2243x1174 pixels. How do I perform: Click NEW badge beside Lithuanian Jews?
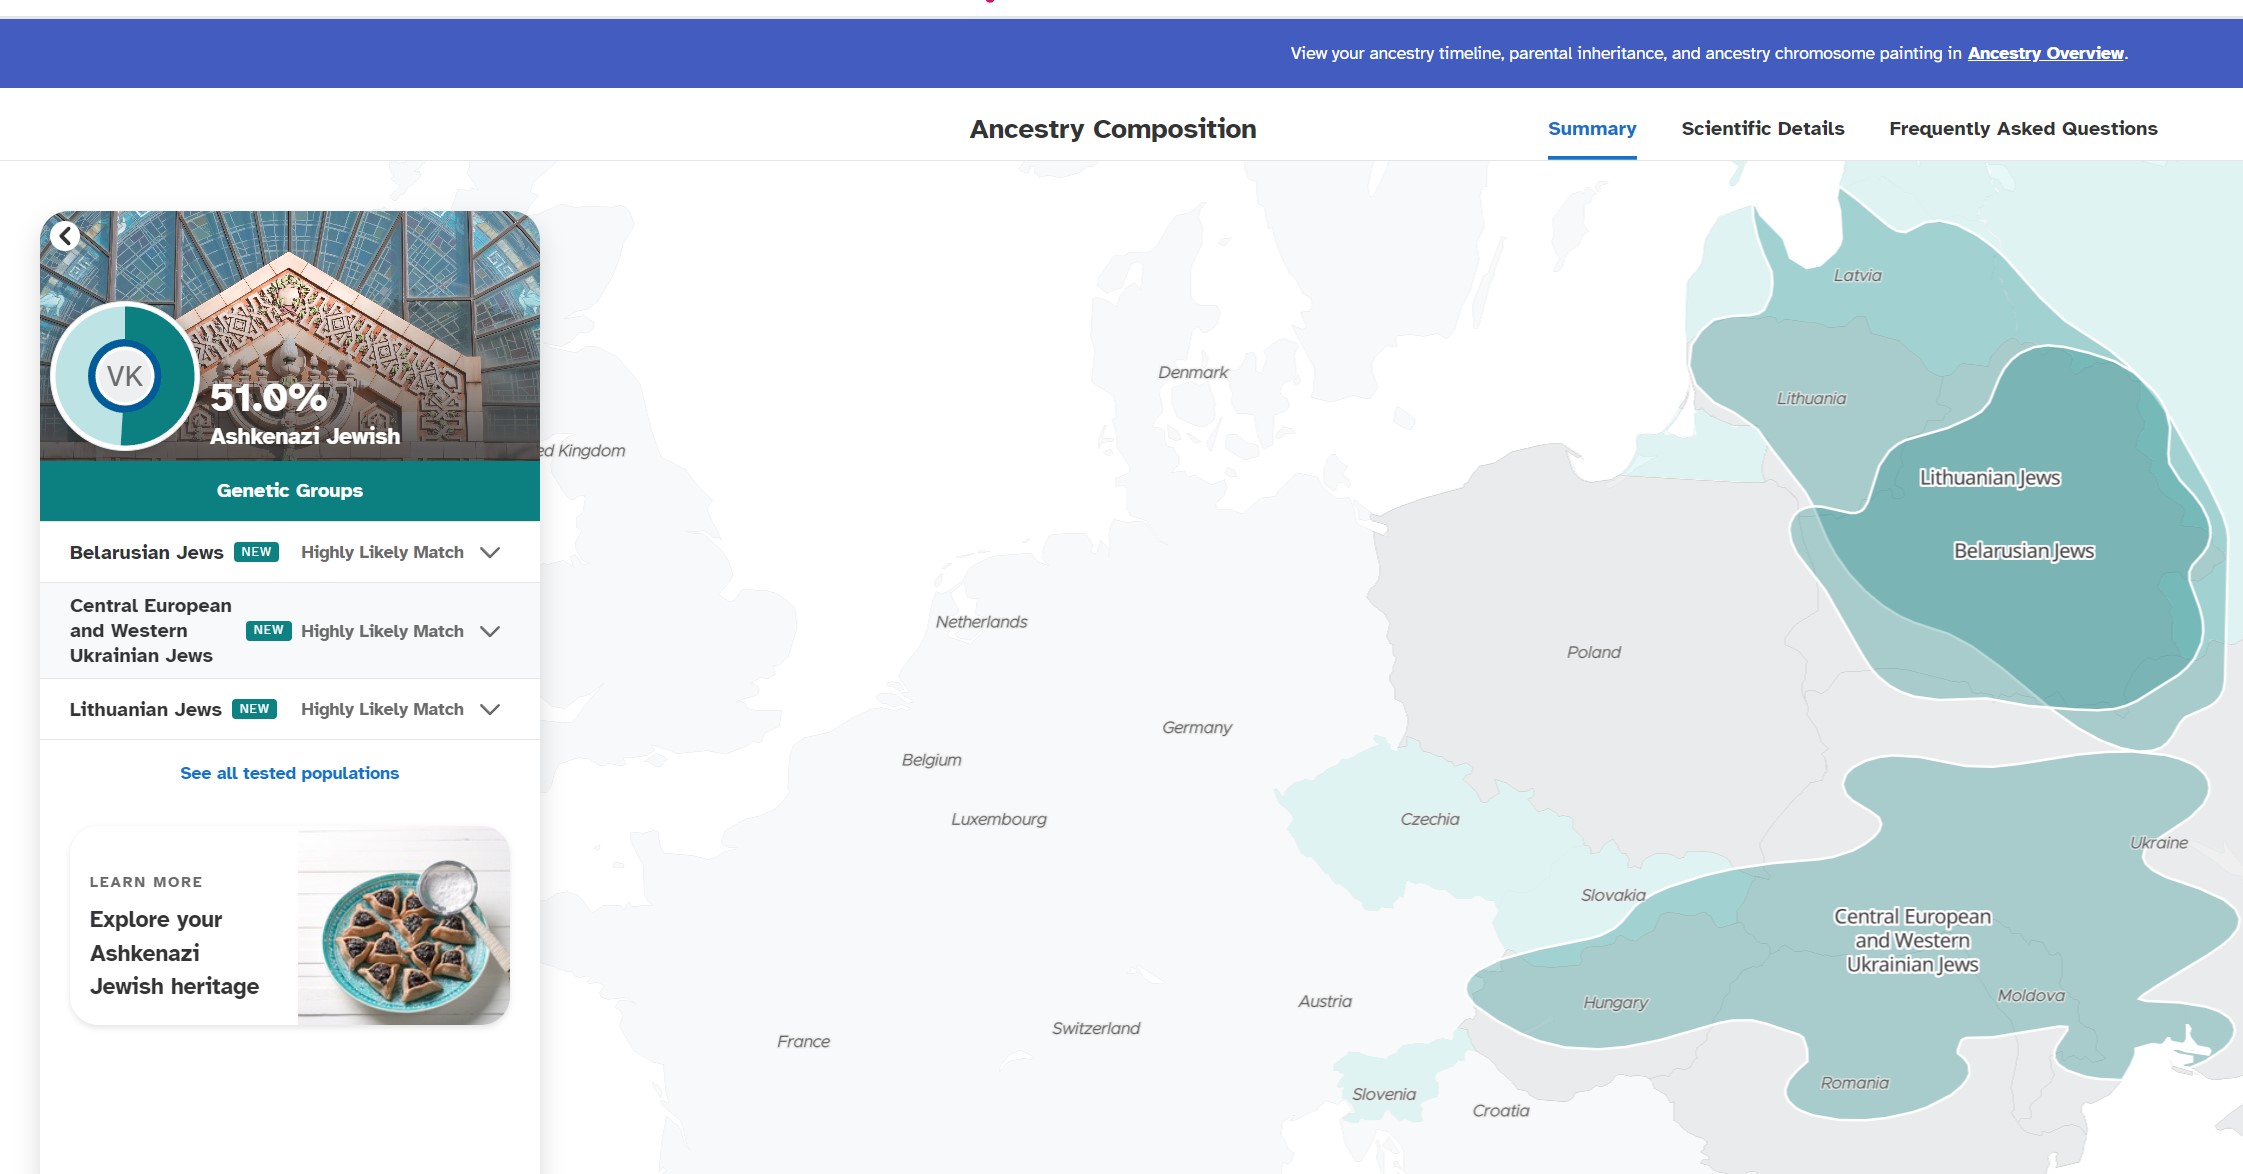(x=254, y=709)
